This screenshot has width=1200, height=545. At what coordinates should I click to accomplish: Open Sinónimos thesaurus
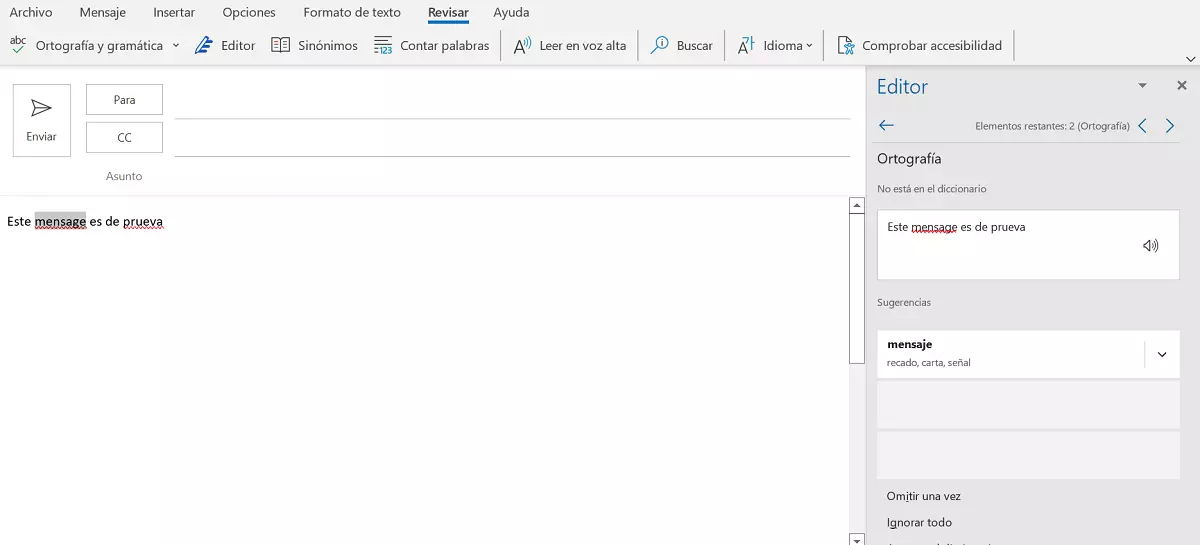tap(314, 45)
